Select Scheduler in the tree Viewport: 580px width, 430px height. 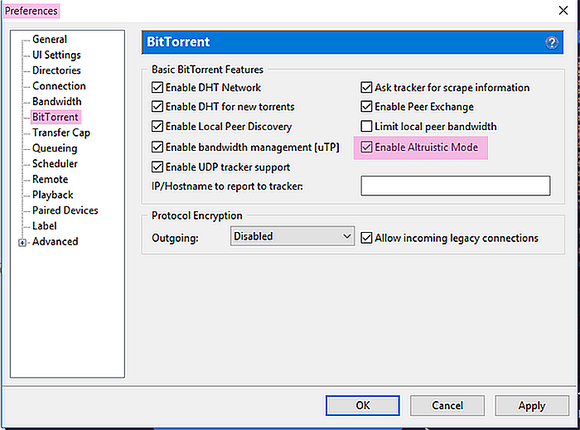coord(55,164)
